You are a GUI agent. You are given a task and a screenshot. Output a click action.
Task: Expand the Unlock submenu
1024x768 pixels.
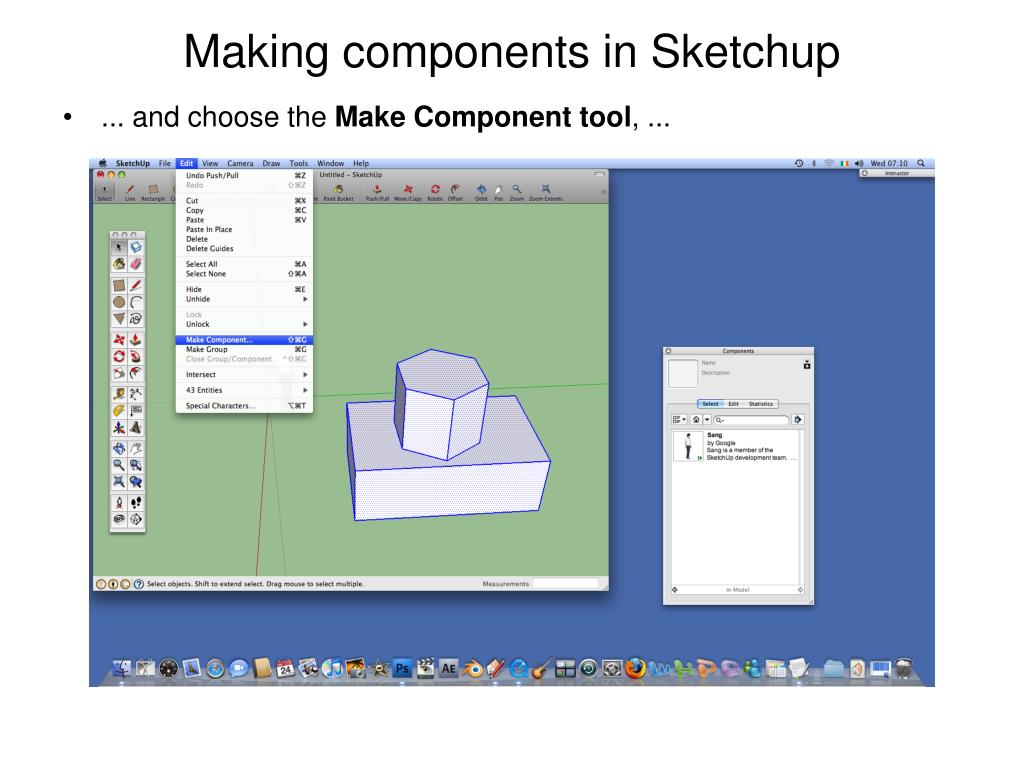[x=244, y=324]
